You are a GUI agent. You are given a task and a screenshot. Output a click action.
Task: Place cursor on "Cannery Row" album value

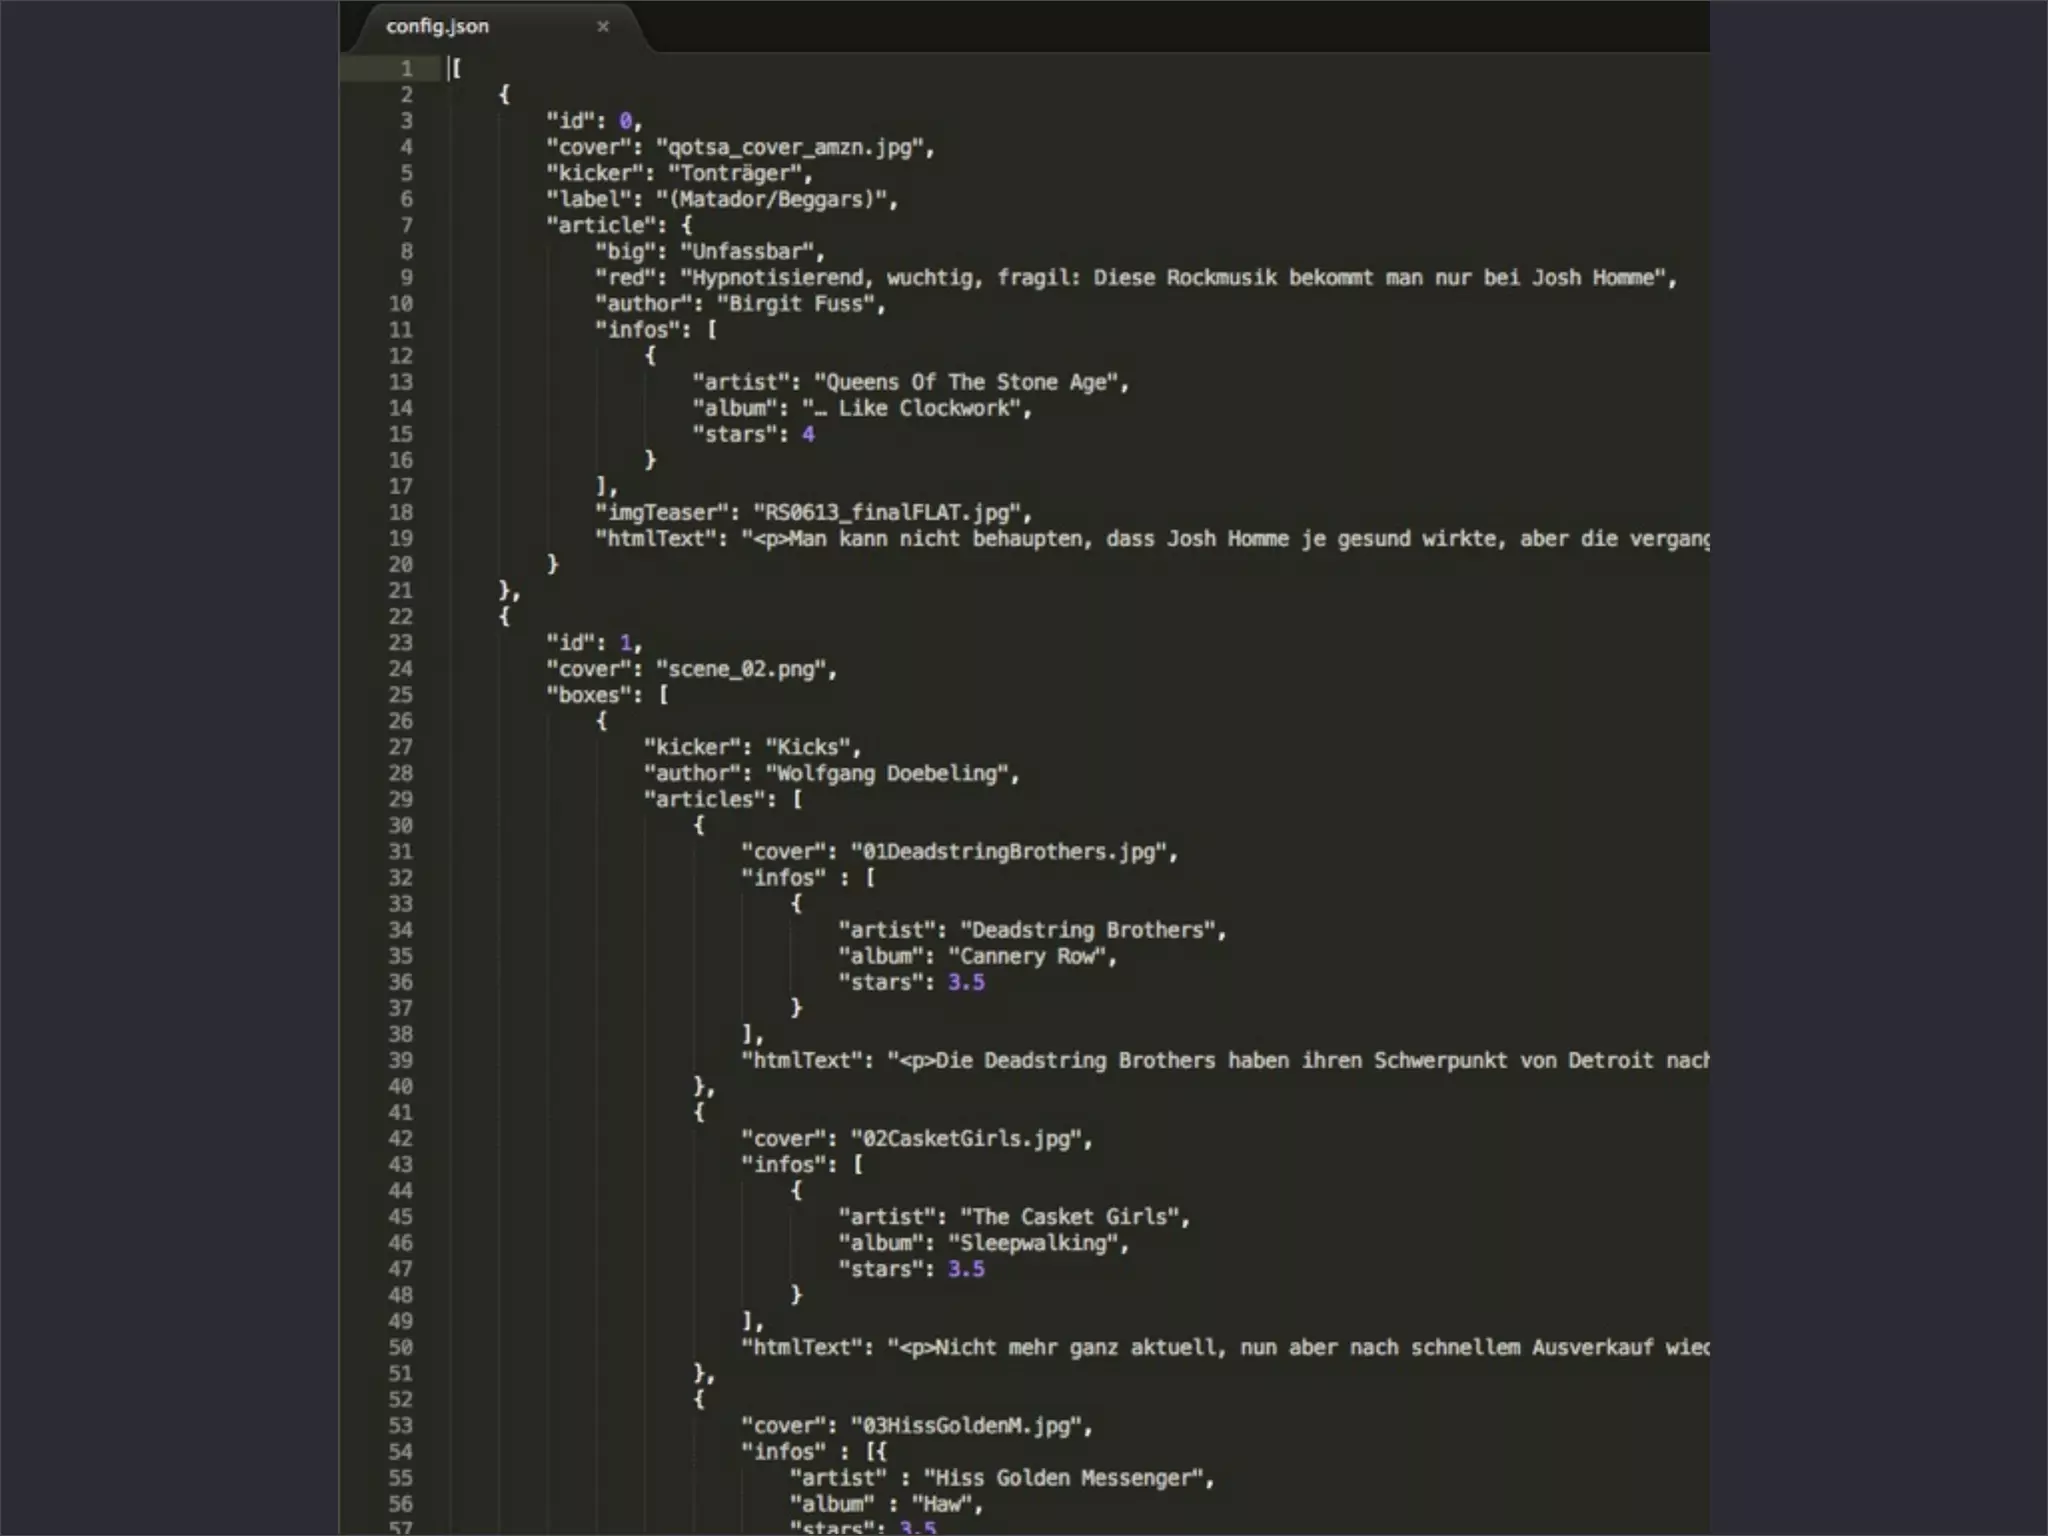tap(1026, 956)
